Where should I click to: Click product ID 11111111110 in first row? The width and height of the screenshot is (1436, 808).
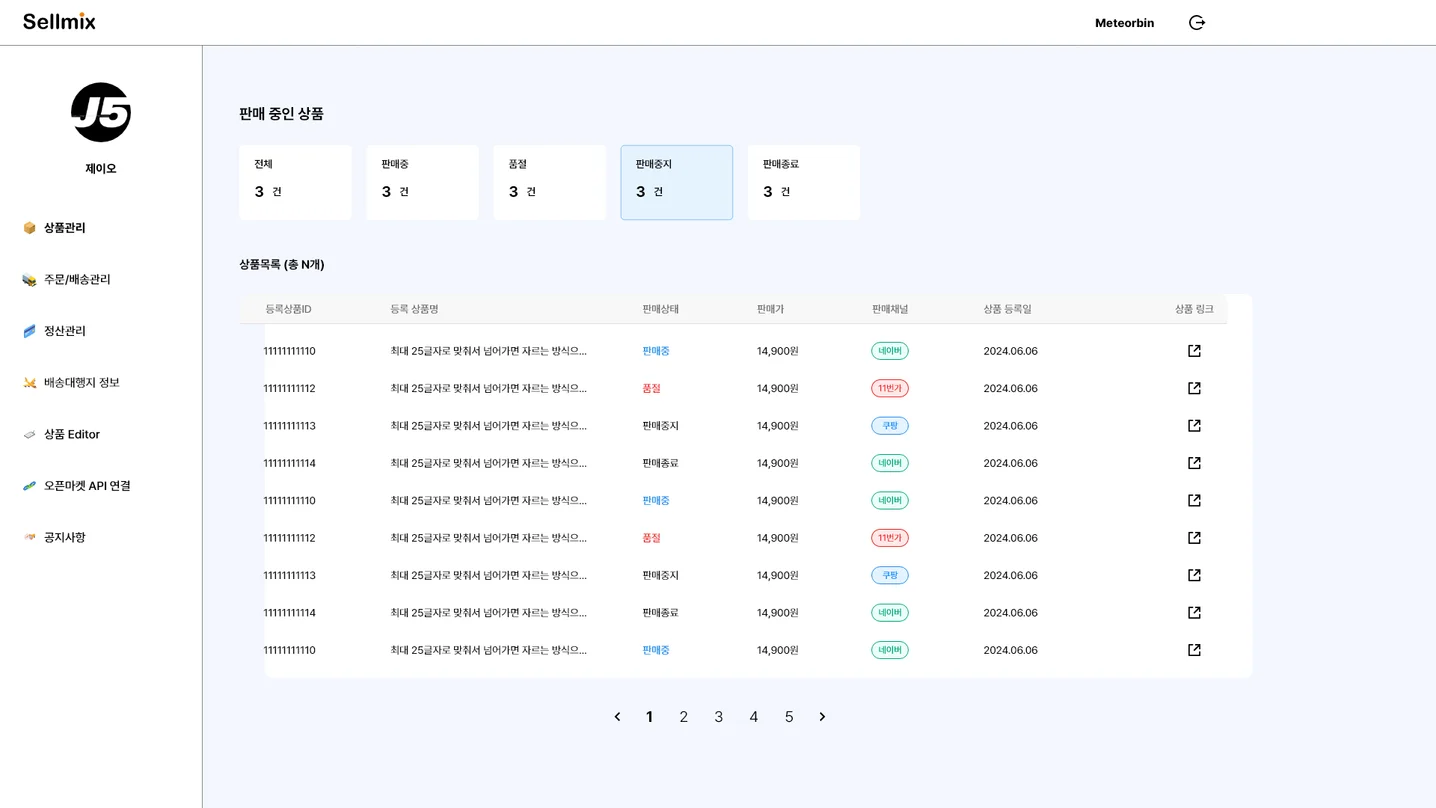[x=289, y=351]
